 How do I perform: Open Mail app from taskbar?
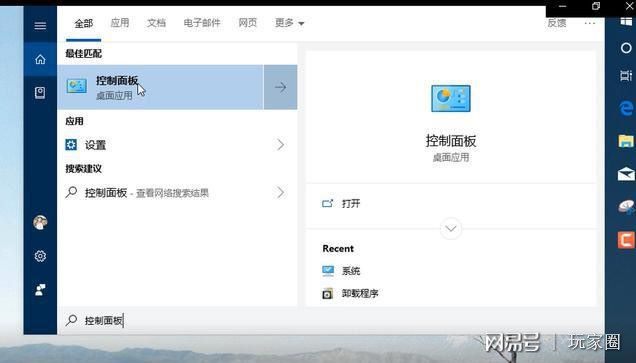626,174
